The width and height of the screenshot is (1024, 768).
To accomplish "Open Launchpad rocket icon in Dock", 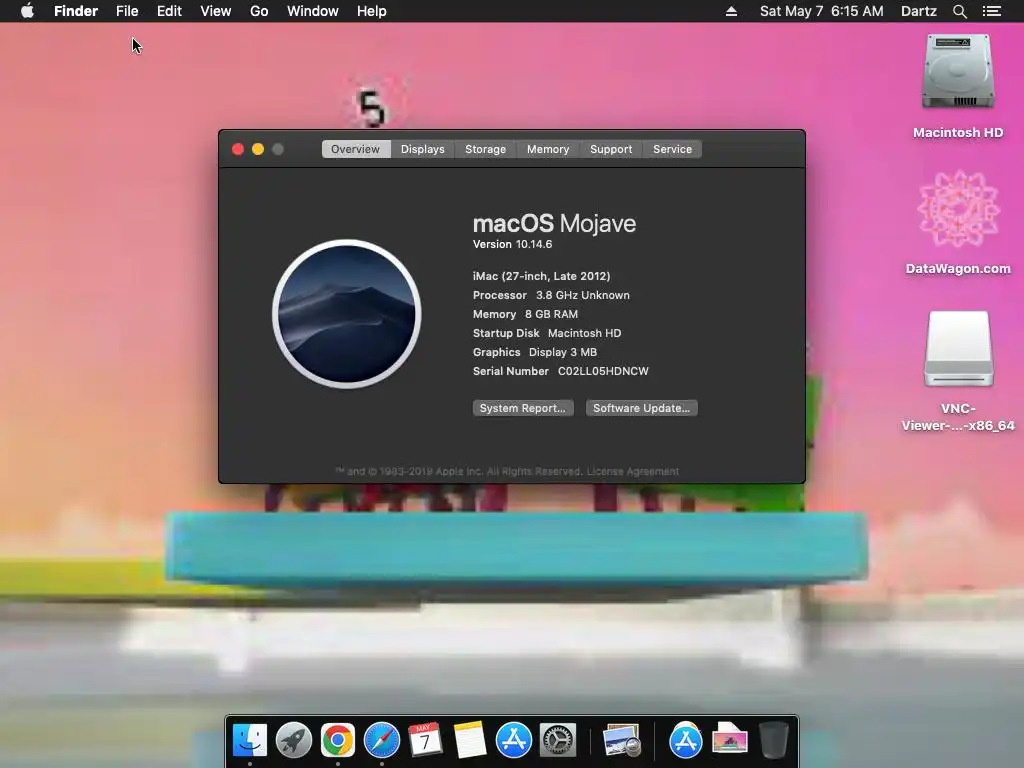I will coord(294,741).
